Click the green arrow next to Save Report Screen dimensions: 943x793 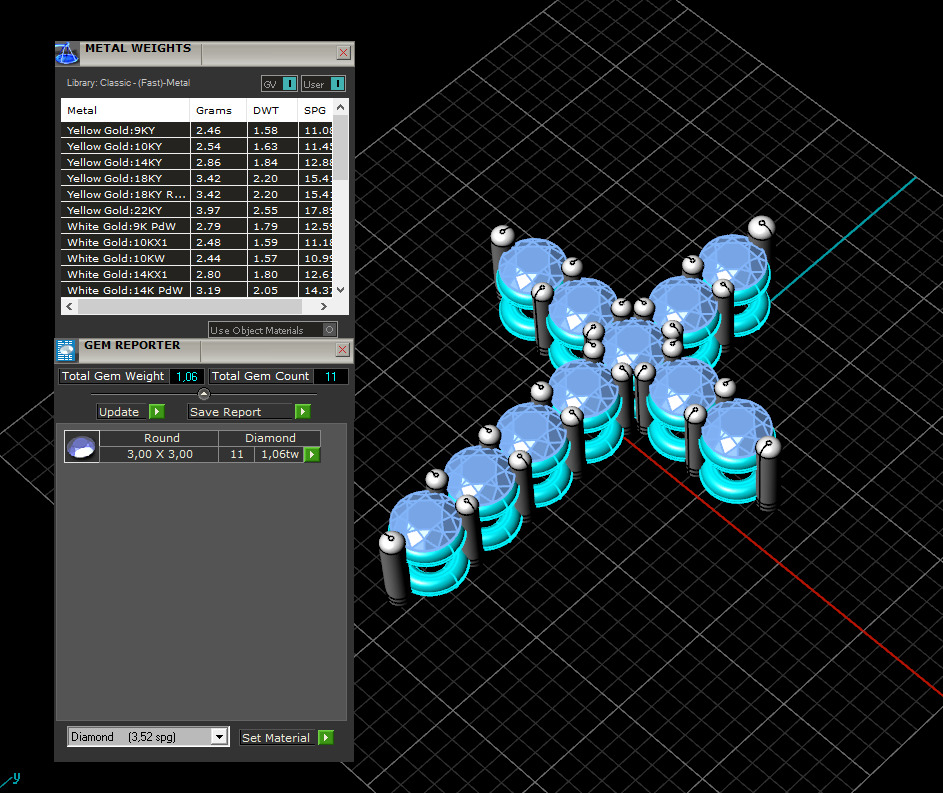coord(303,411)
